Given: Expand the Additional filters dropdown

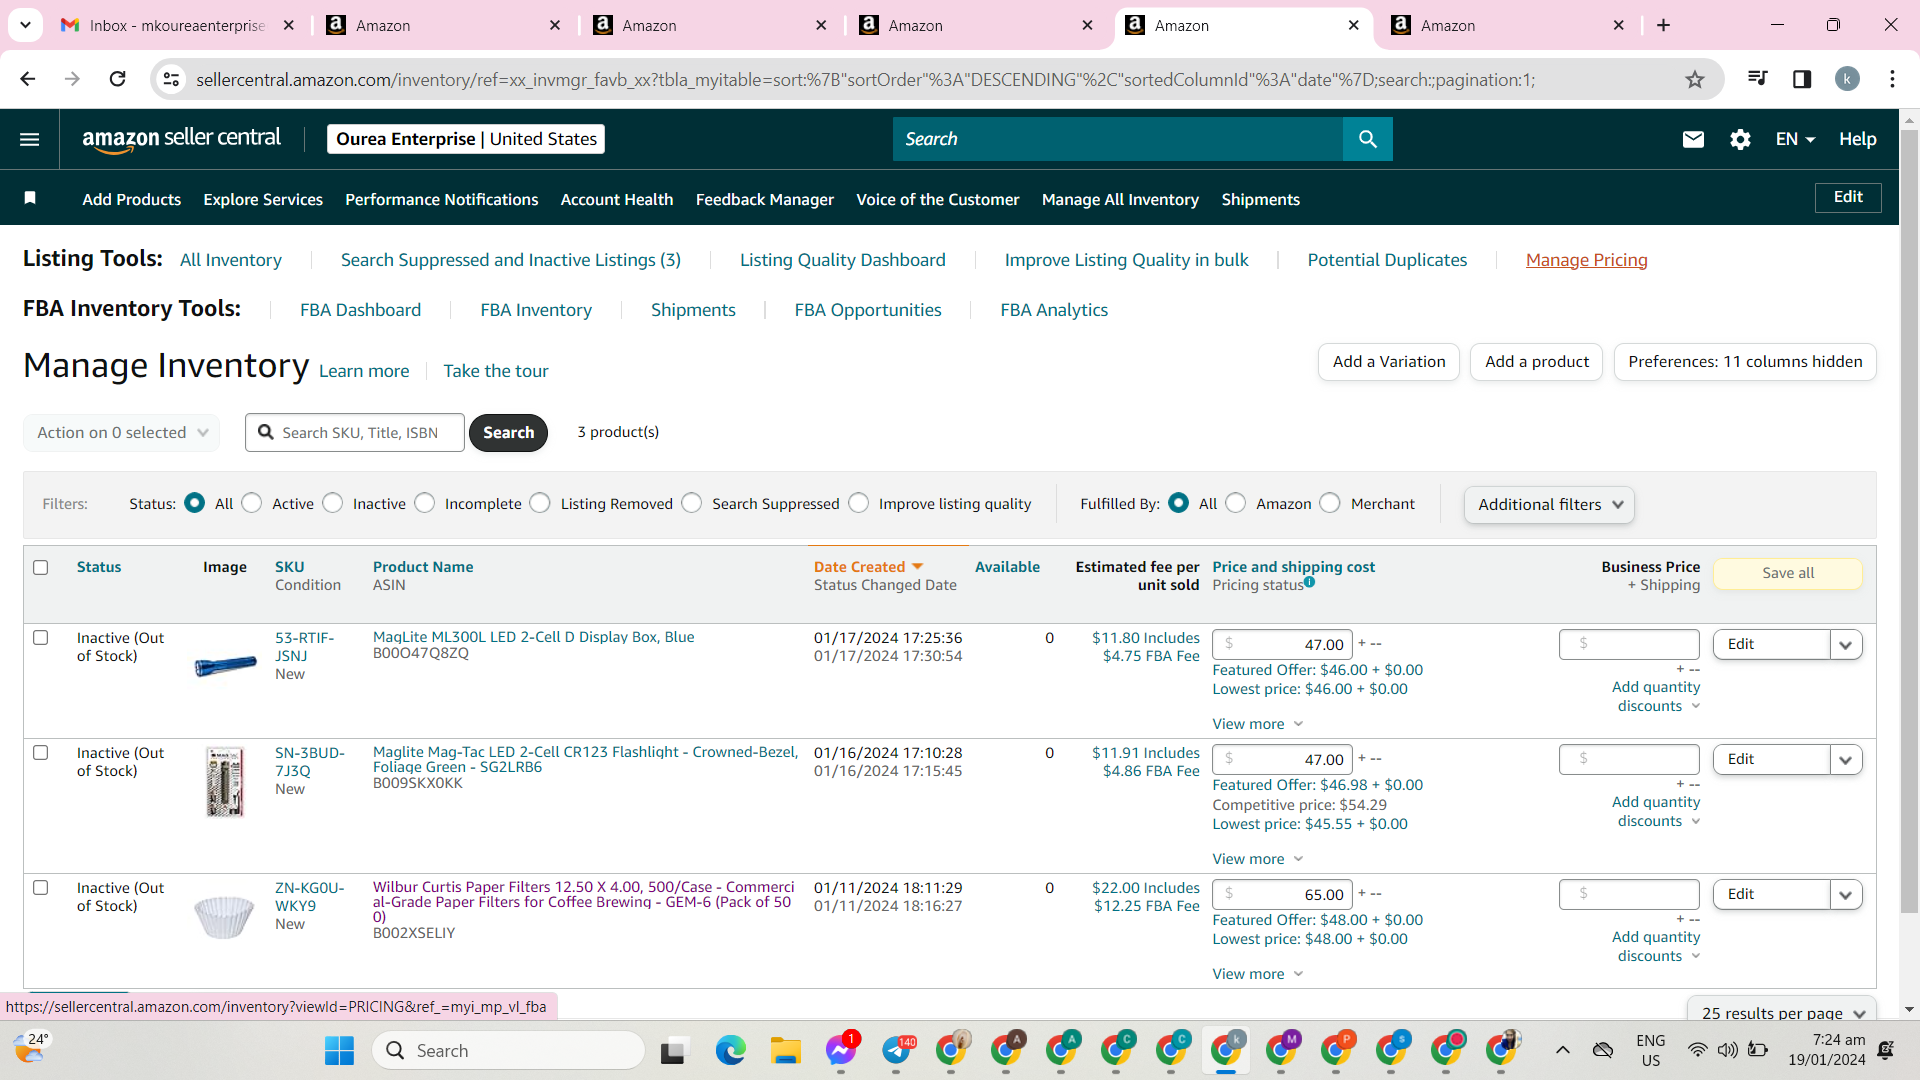Looking at the screenshot, I should click(1549, 505).
